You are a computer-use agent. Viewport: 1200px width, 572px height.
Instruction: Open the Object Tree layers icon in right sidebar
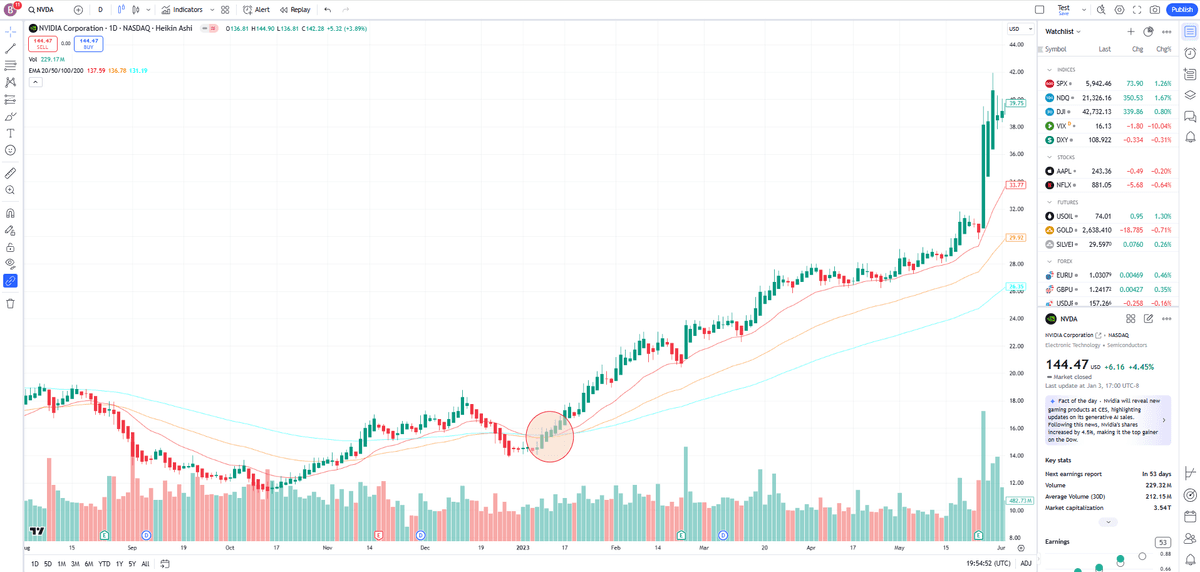1190,95
